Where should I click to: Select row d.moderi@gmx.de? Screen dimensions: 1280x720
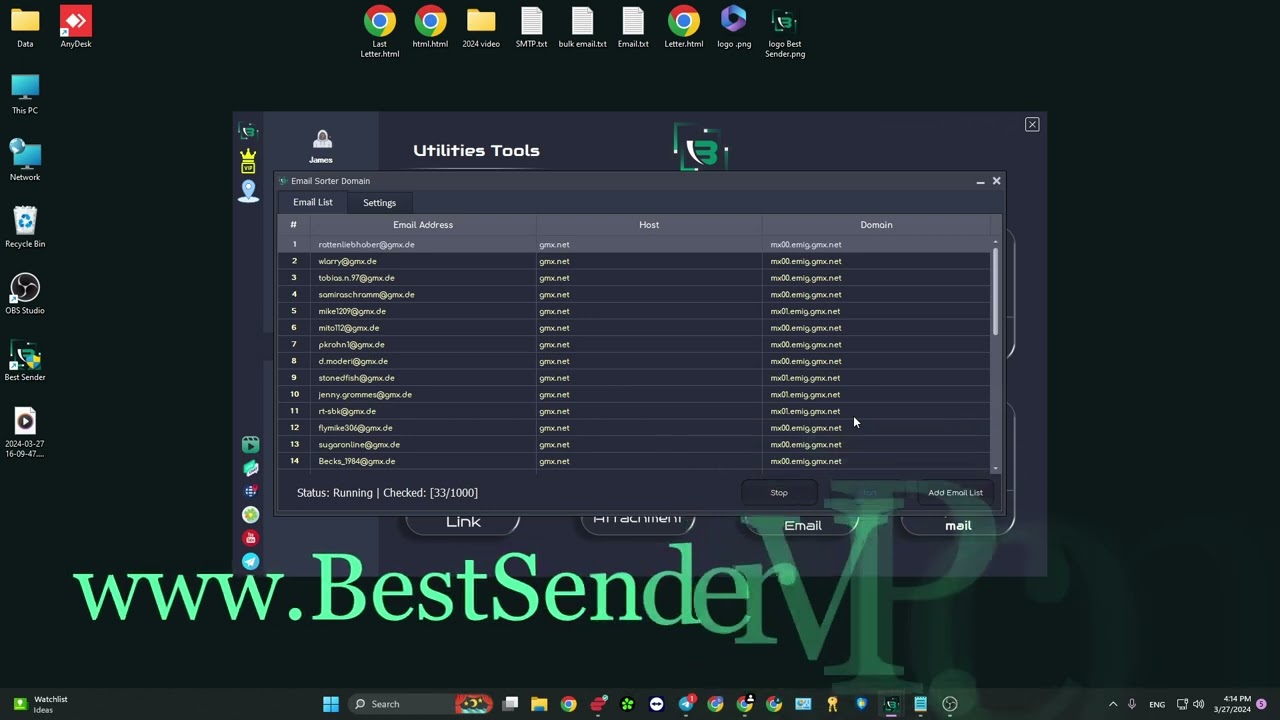(x=634, y=361)
